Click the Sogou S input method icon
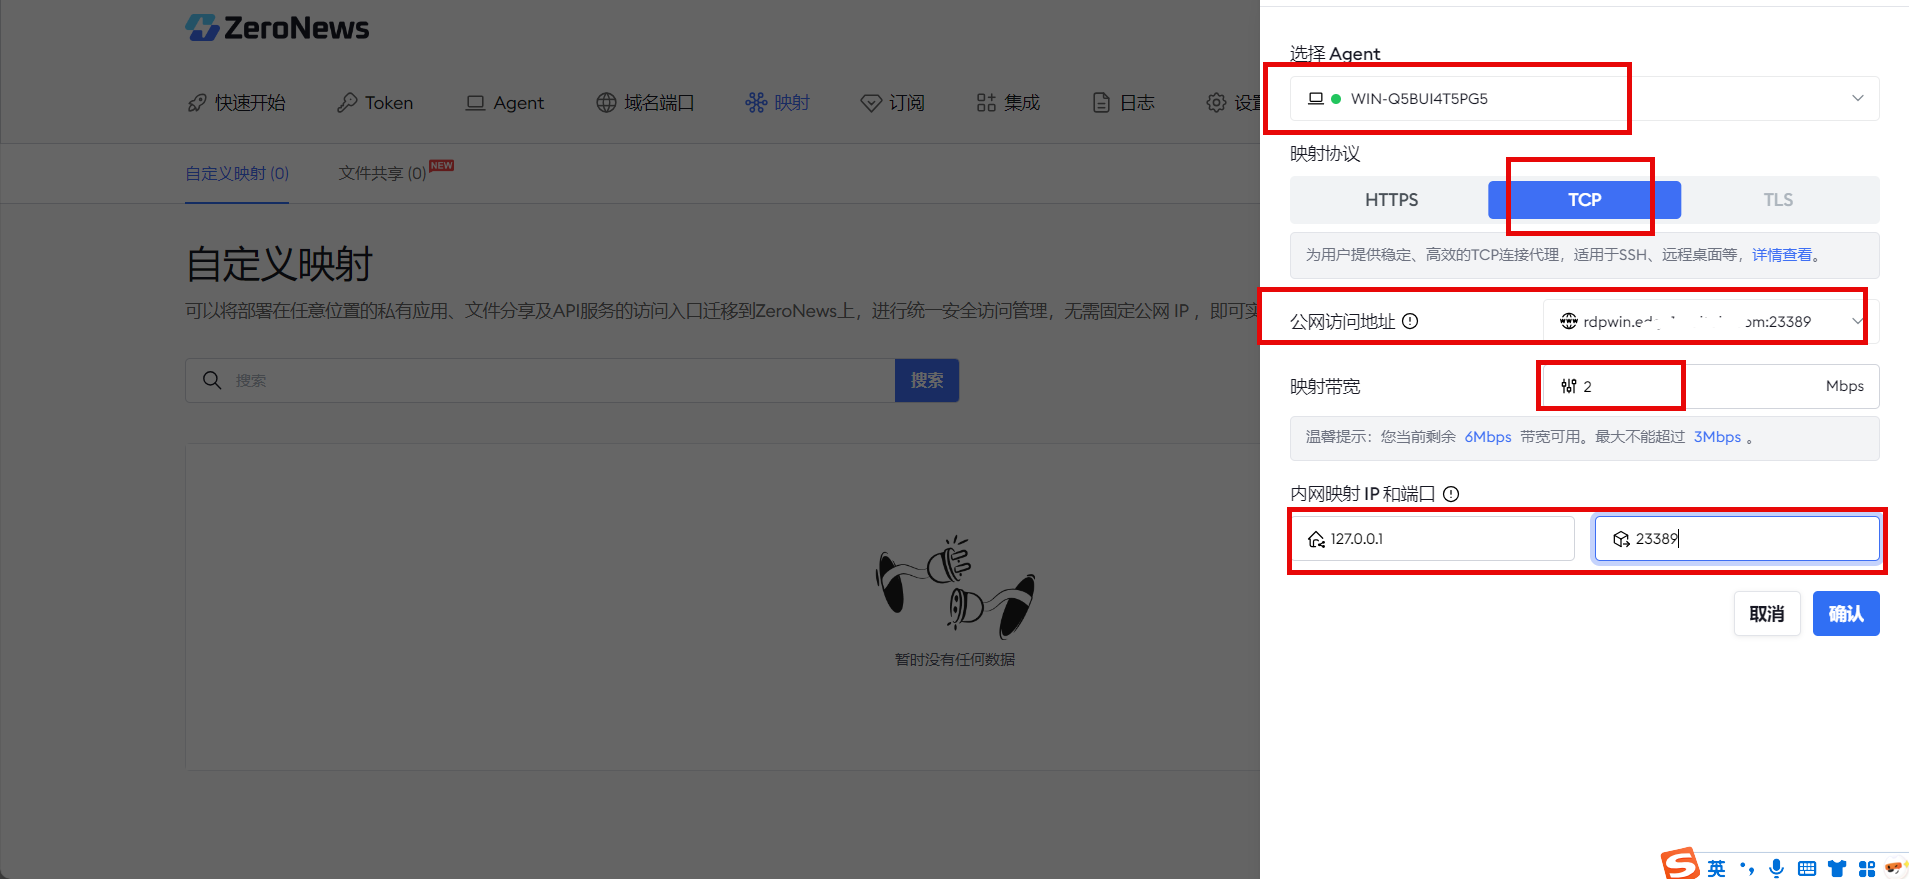Screen dimensions: 1909x879 [x=1680, y=865]
